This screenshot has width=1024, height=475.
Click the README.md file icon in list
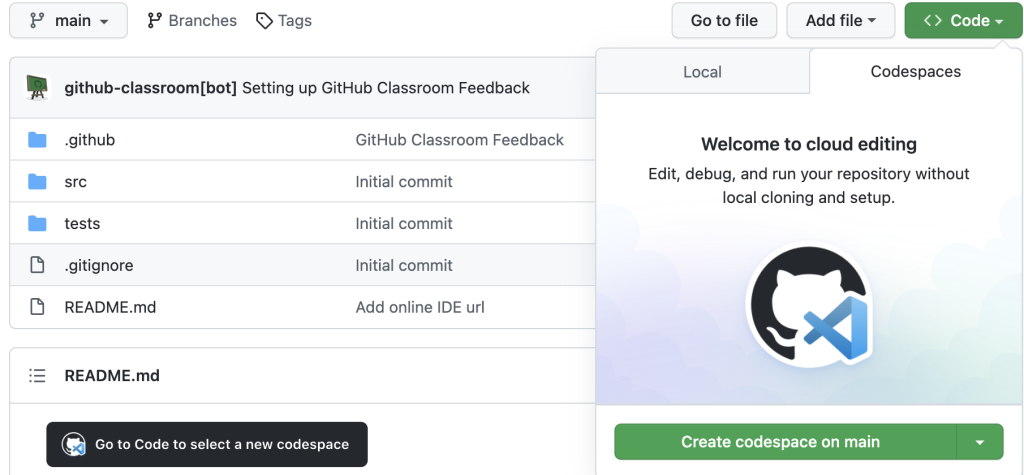[x=38, y=307]
